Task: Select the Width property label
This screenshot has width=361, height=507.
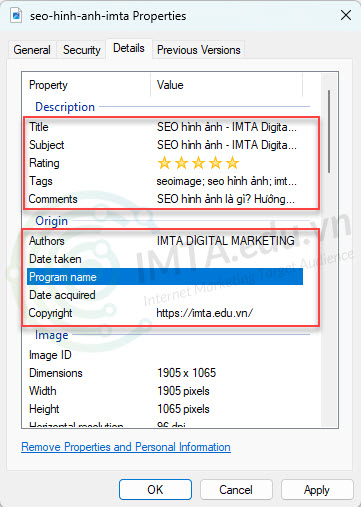Action: pyautogui.click(x=43, y=391)
